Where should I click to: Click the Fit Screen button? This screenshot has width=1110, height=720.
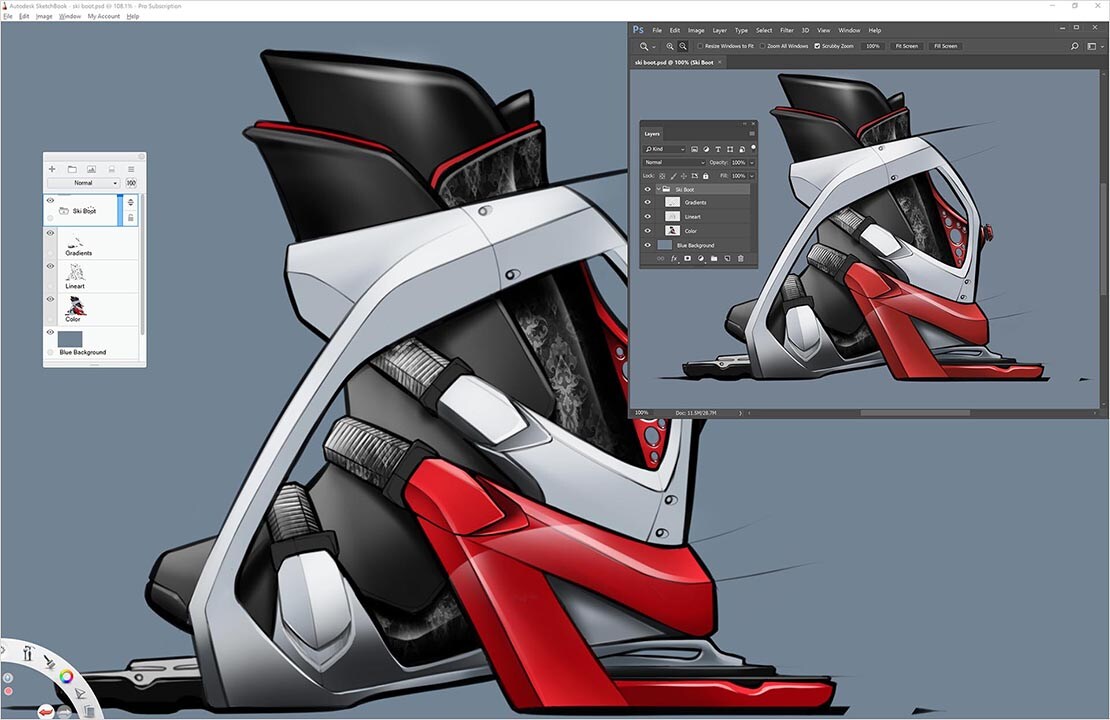click(x=906, y=46)
